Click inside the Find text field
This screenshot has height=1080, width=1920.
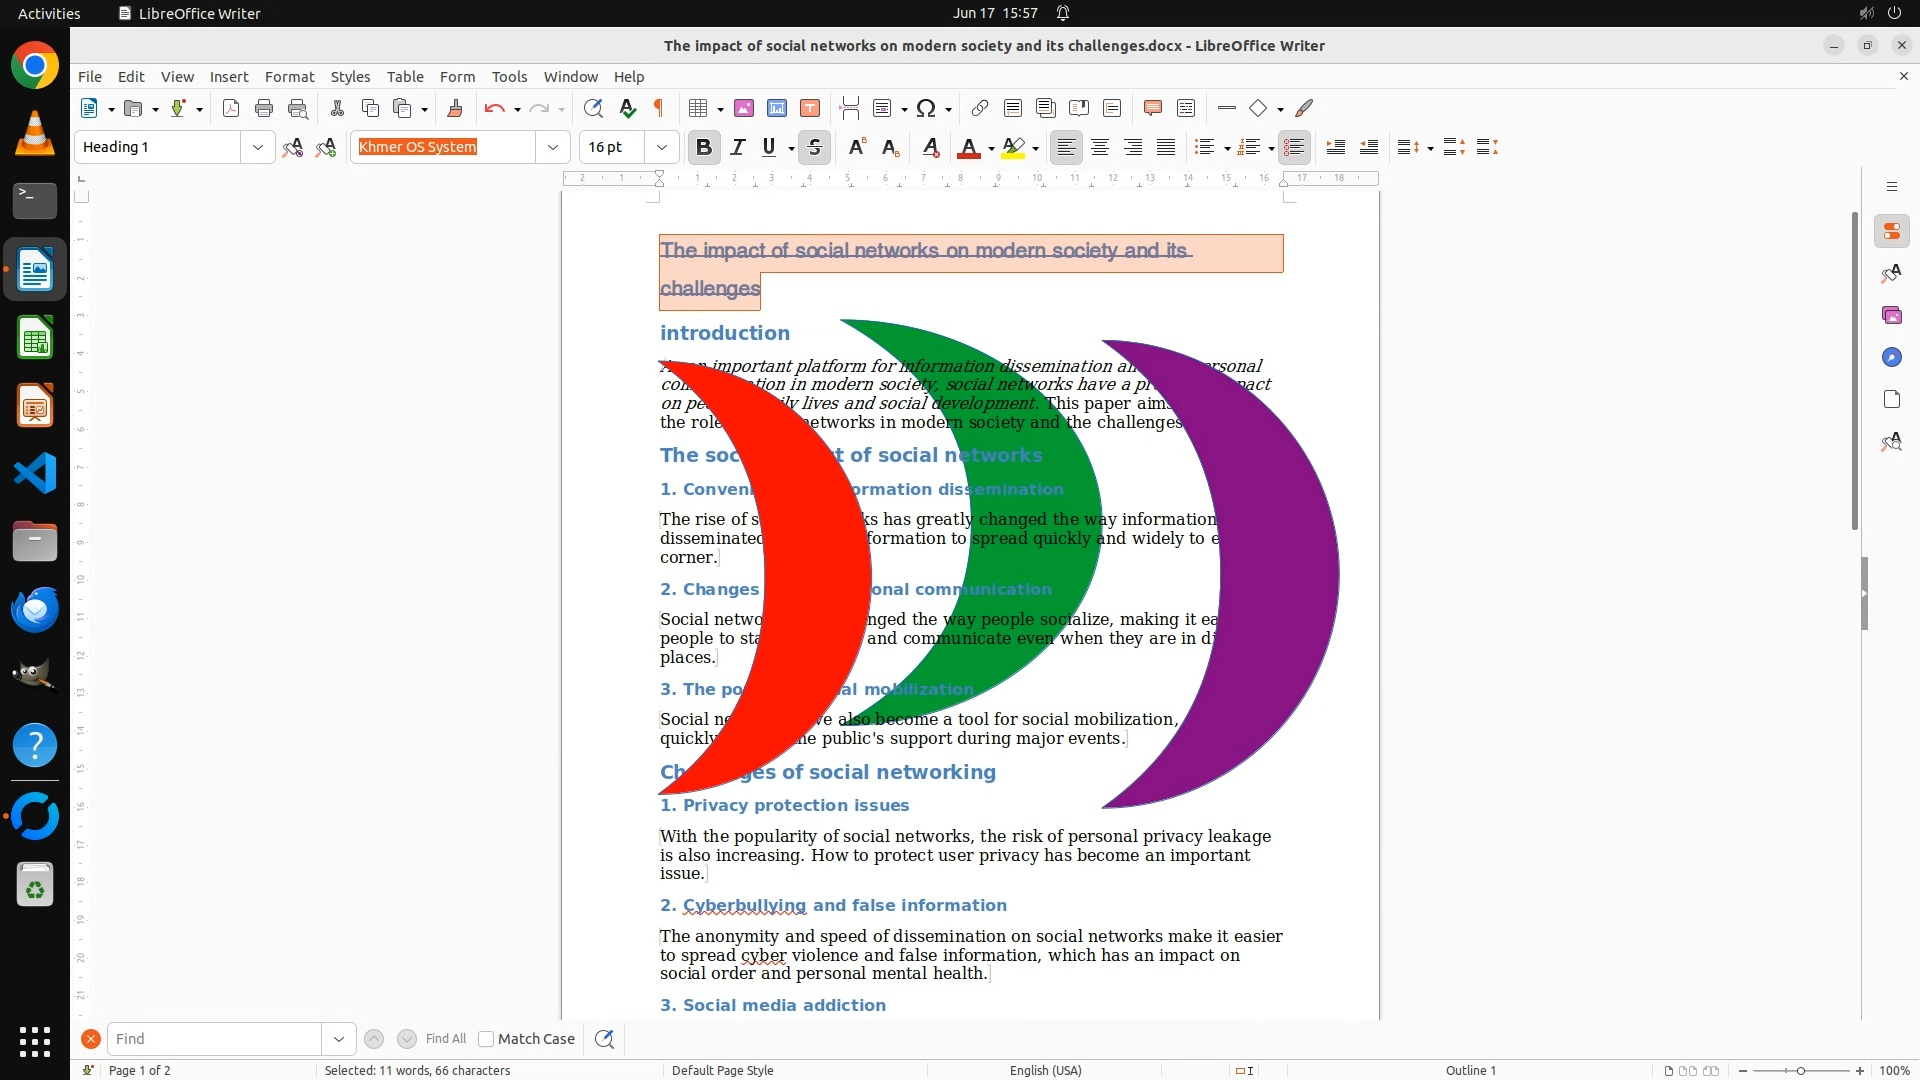[x=214, y=1039]
